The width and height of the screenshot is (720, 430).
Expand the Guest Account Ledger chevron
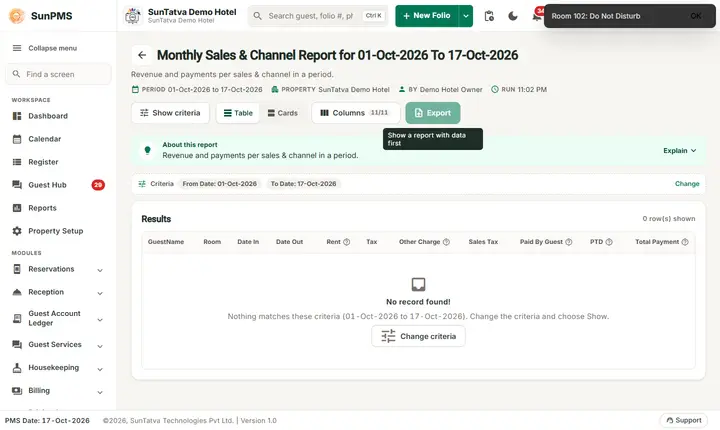click(x=100, y=320)
